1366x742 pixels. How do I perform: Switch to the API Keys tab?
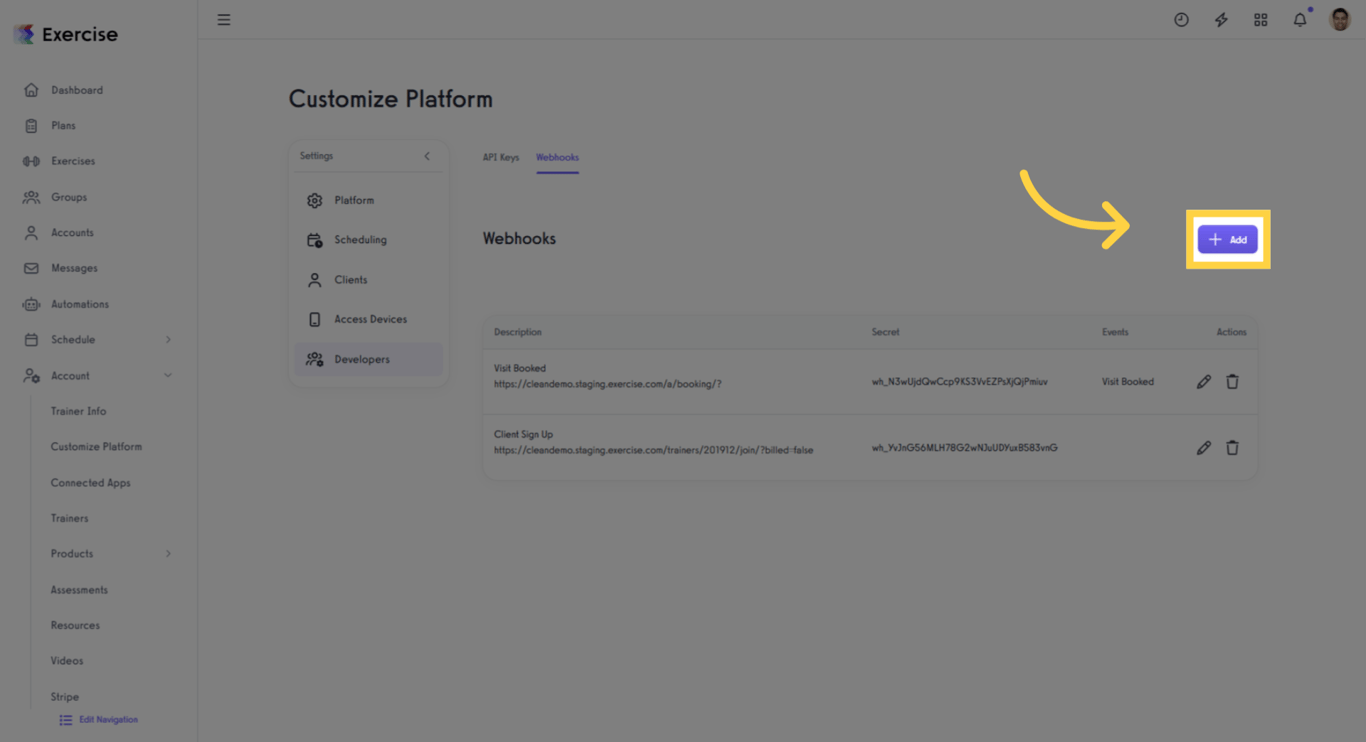click(x=501, y=157)
